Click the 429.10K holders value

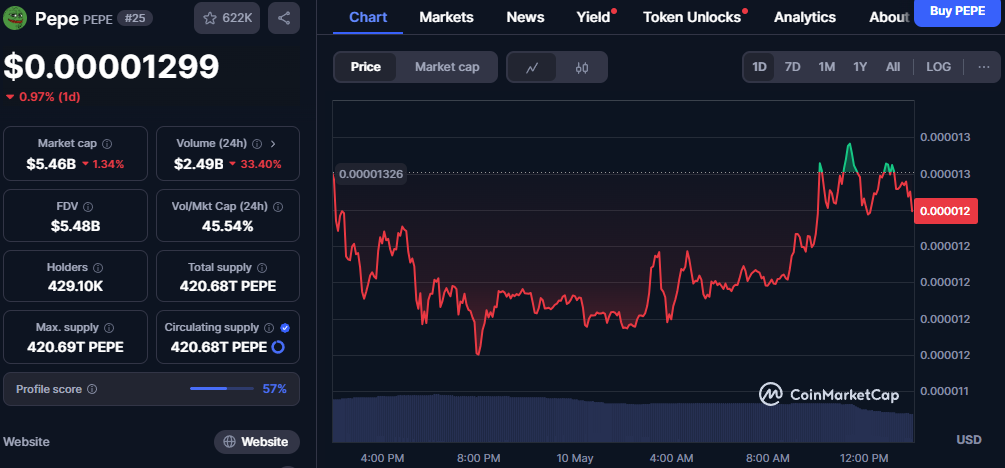tap(76, 286)
